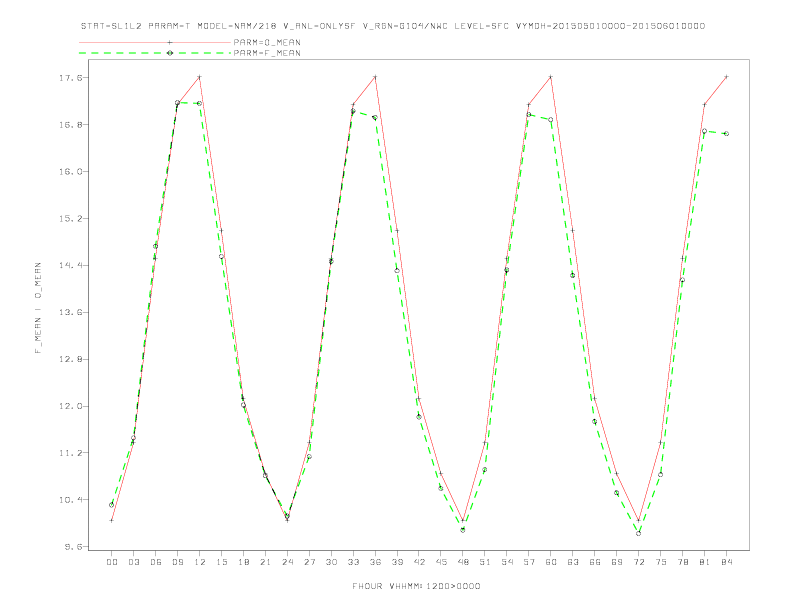Click x-axis tick label 78
The width and height of the screenshot is (792, 612).
(683, 562)
